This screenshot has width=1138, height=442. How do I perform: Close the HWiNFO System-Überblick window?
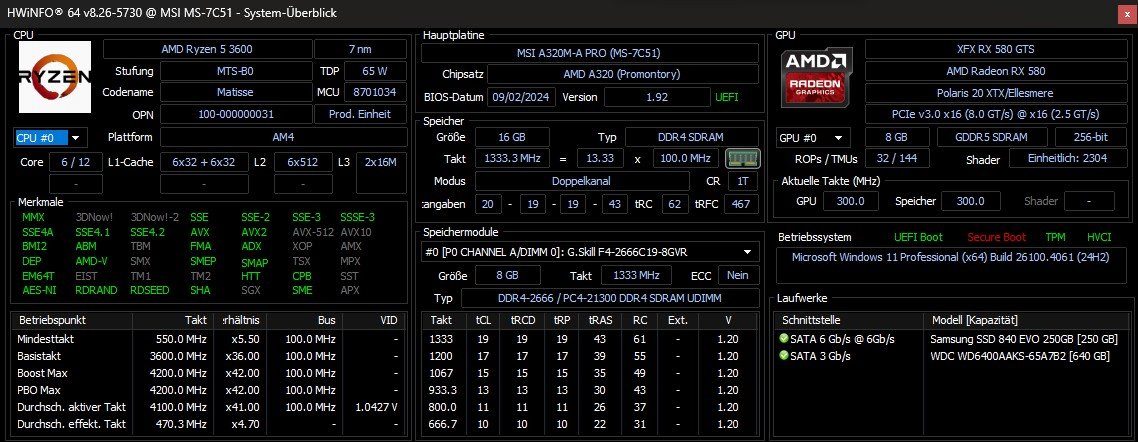click(1125, 13)
